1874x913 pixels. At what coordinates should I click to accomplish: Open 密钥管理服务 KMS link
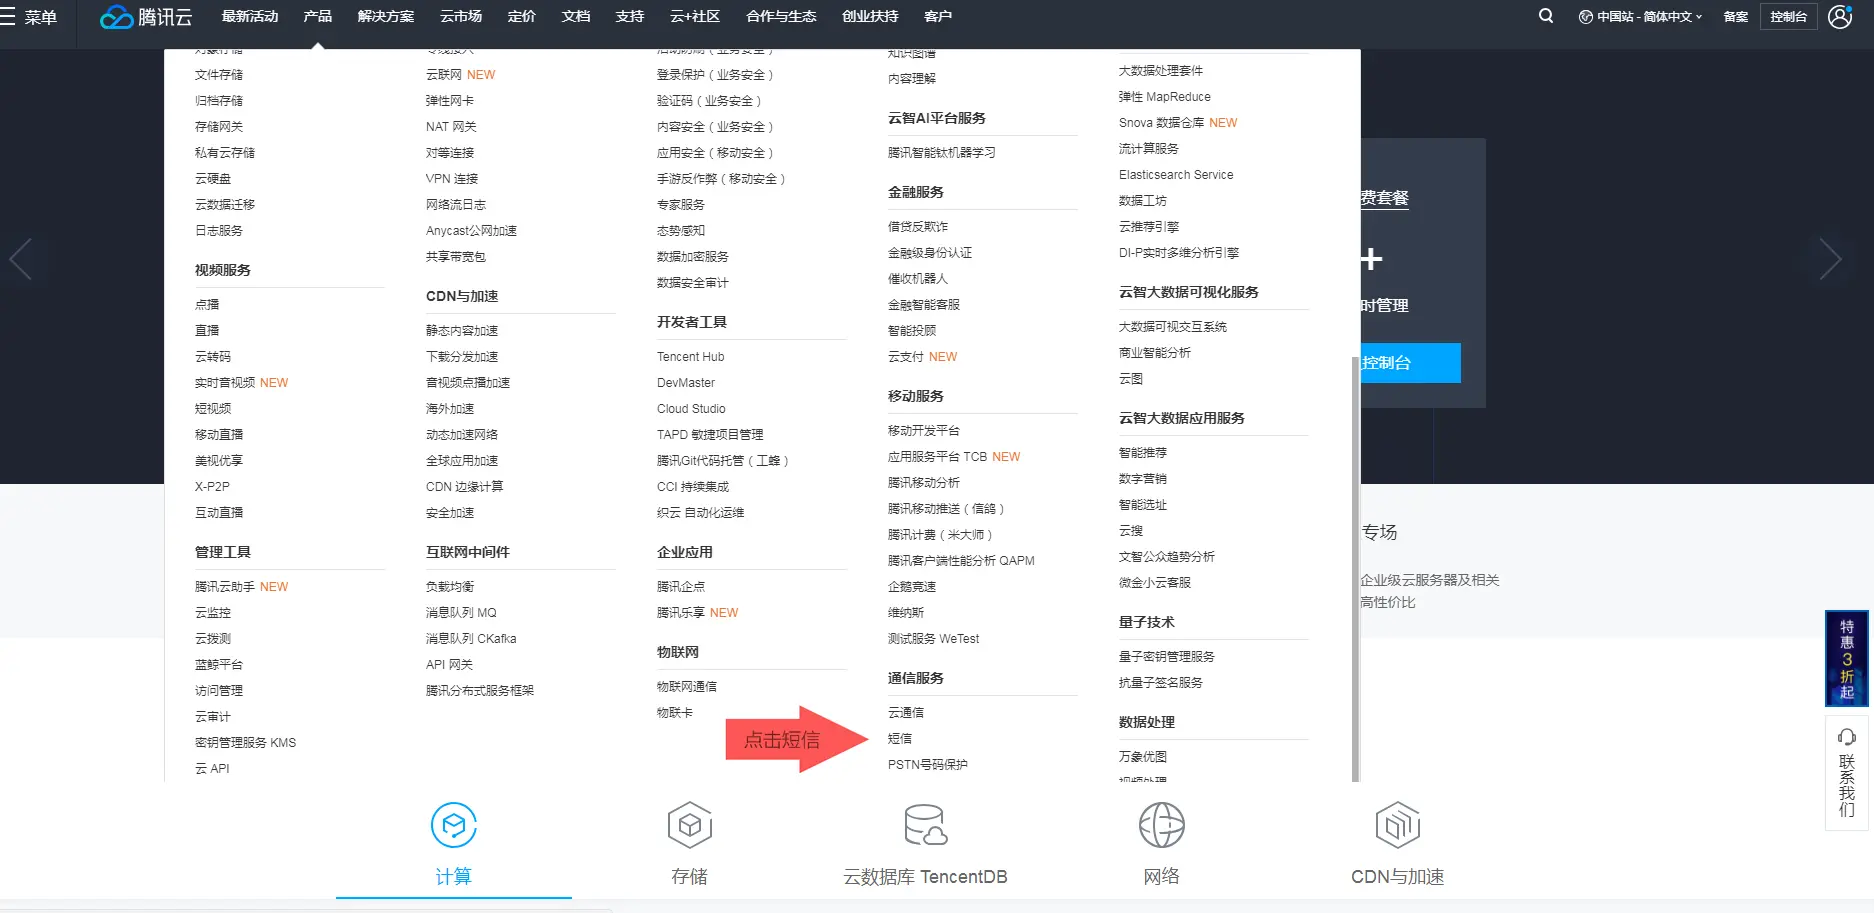pos(245,743)
